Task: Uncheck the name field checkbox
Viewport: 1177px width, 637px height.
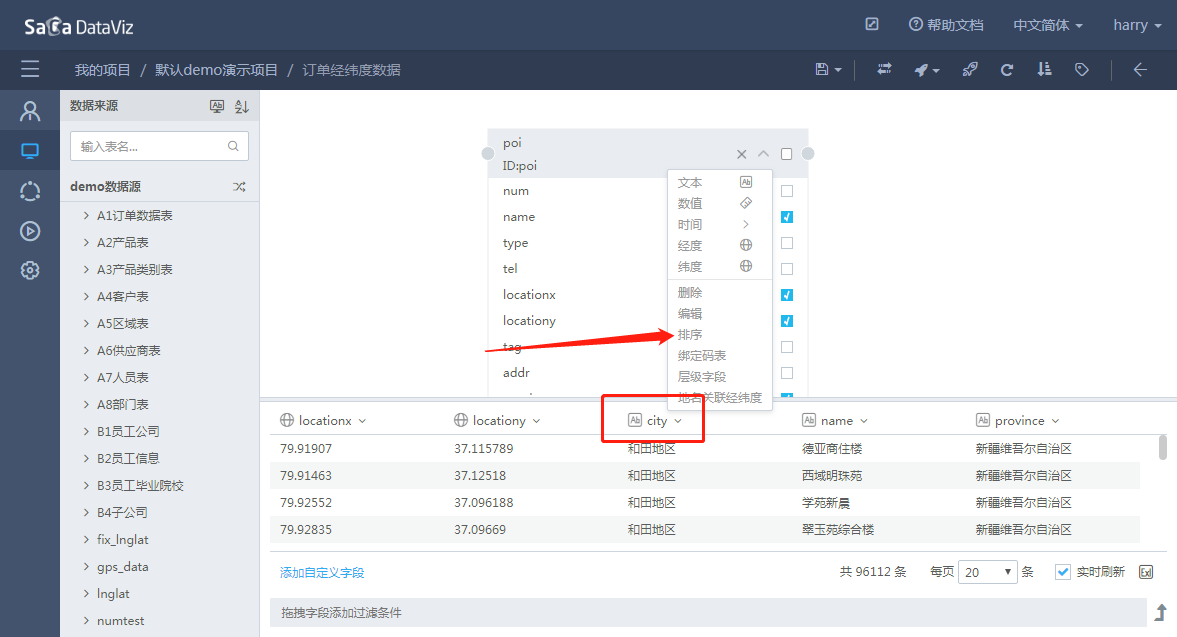Action: [787, 217]
